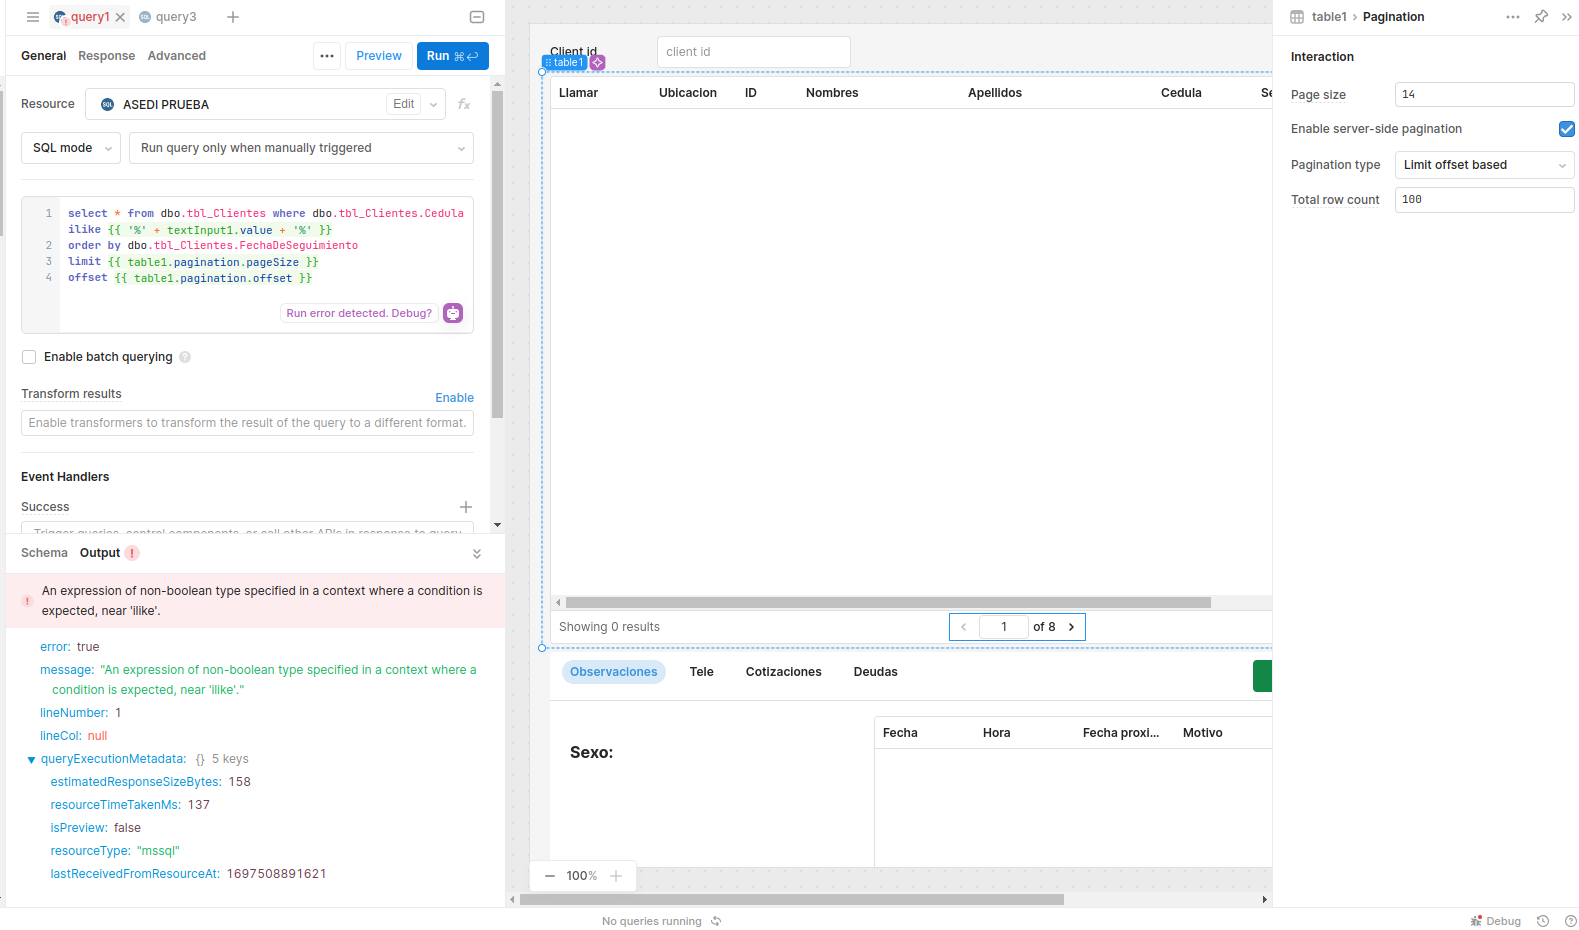1579x930 pixels.
Task: Open the SQL mode dropdown
Action: coord(69,148)
